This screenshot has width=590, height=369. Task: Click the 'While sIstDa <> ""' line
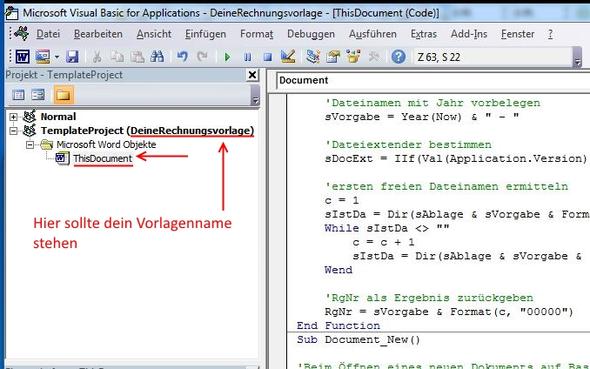pos(387,228)
